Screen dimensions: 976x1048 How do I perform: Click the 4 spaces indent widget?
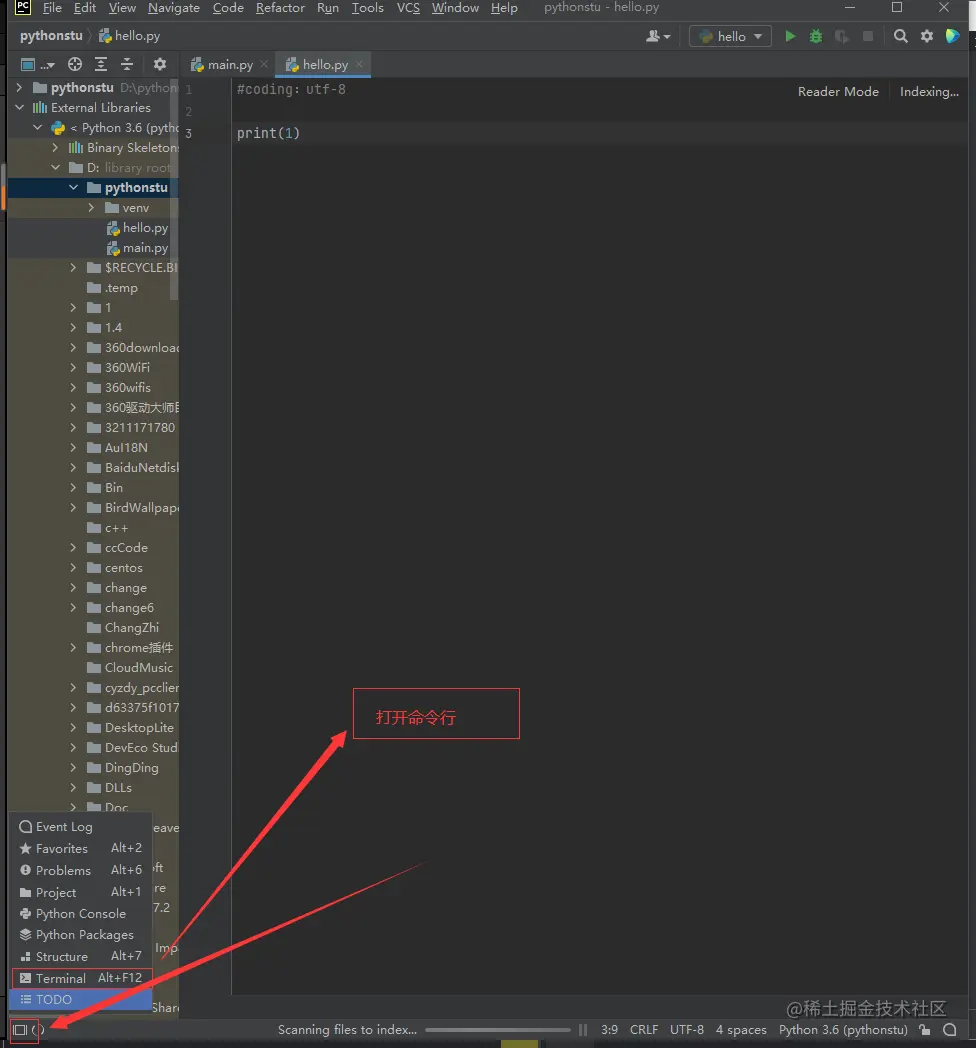pos(741,1030)
